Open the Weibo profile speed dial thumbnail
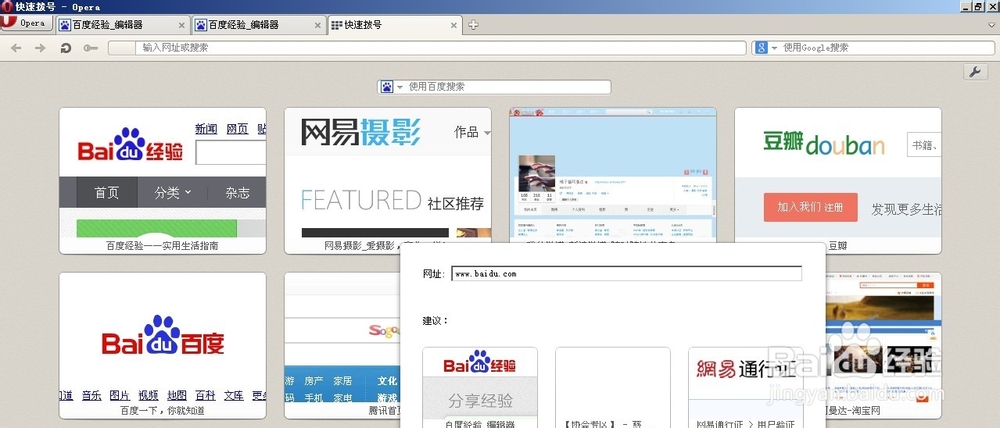Image resolution: width=1000 pixels, height=428 pixels. (612, 175)
